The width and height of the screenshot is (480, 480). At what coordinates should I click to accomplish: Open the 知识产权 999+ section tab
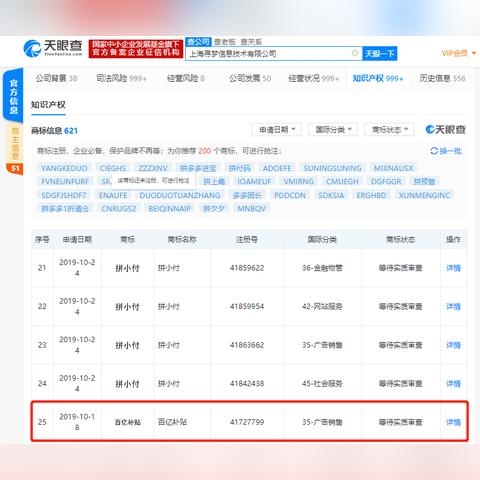[378, 78]
